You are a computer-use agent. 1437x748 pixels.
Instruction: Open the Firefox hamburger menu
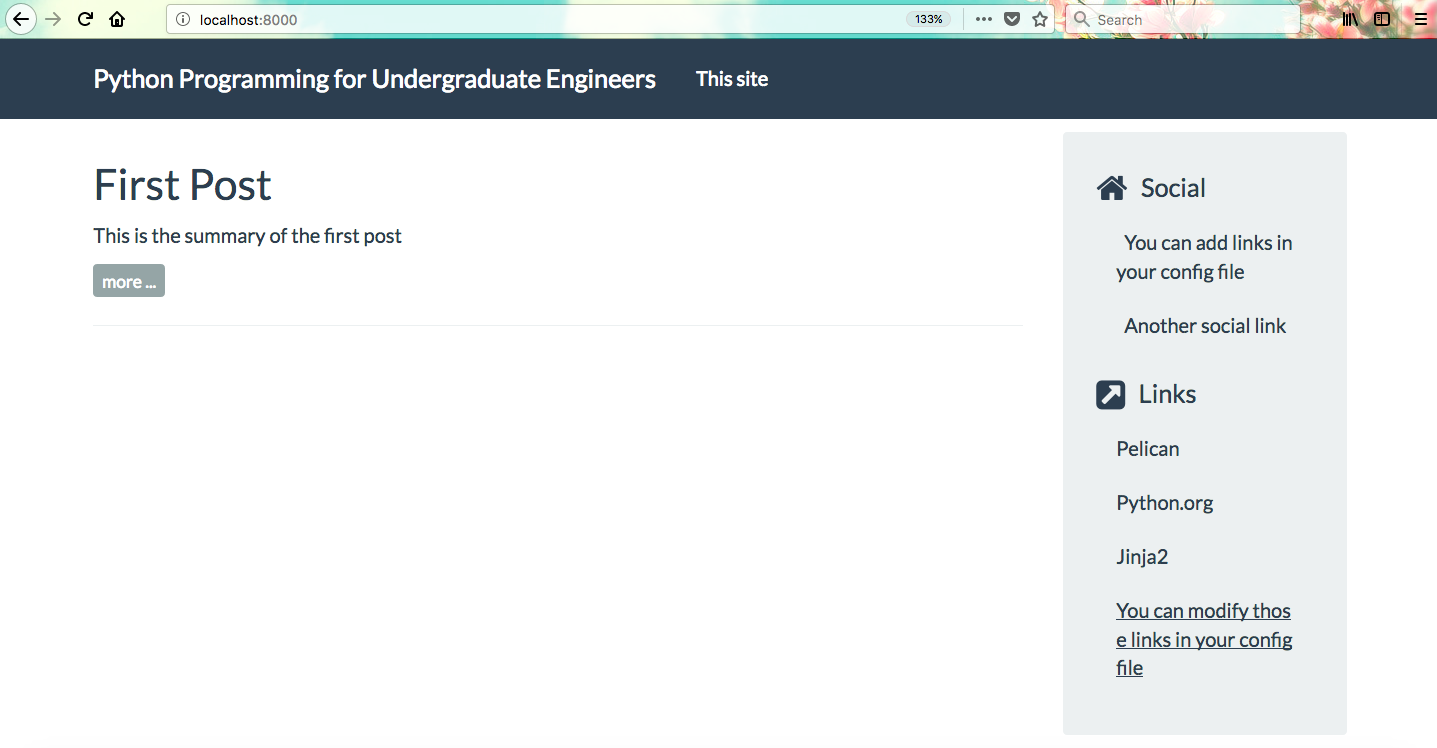click(1420, 19)
